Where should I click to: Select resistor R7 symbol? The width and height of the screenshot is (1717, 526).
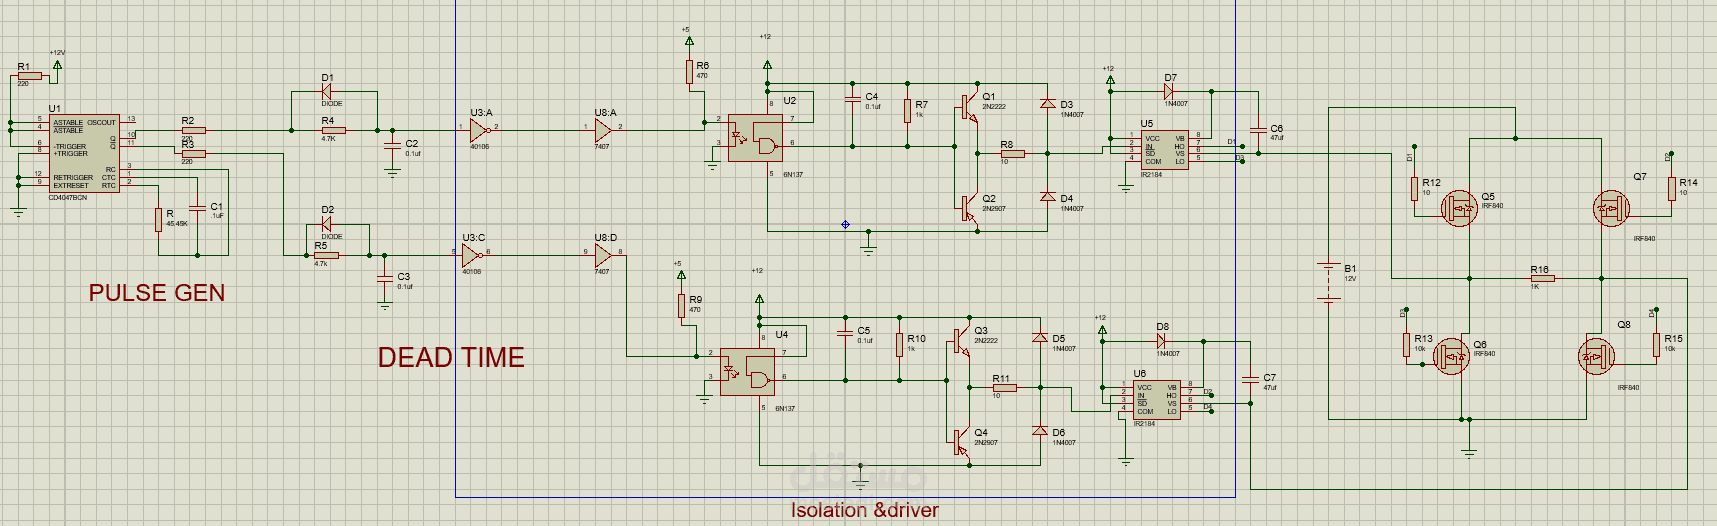(x=908, y=110)
